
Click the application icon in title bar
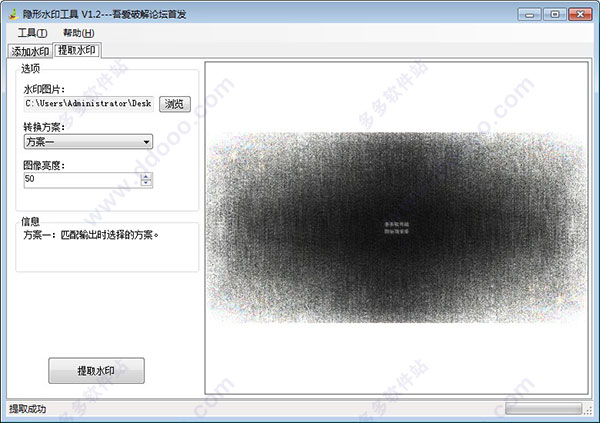click(14, 15)
